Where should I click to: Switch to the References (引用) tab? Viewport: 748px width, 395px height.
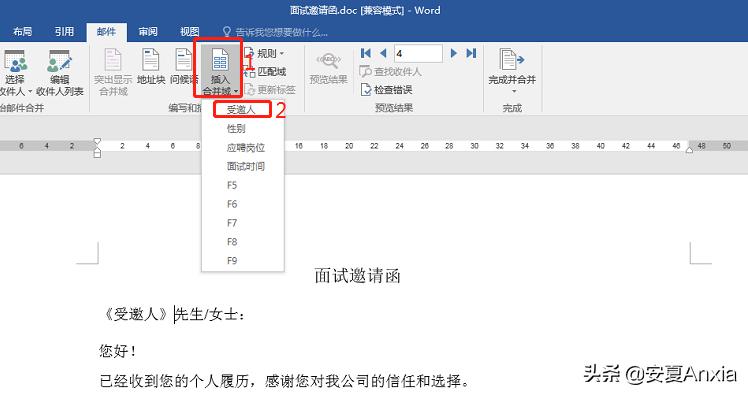pyautogui.click(x=64, y=32)
